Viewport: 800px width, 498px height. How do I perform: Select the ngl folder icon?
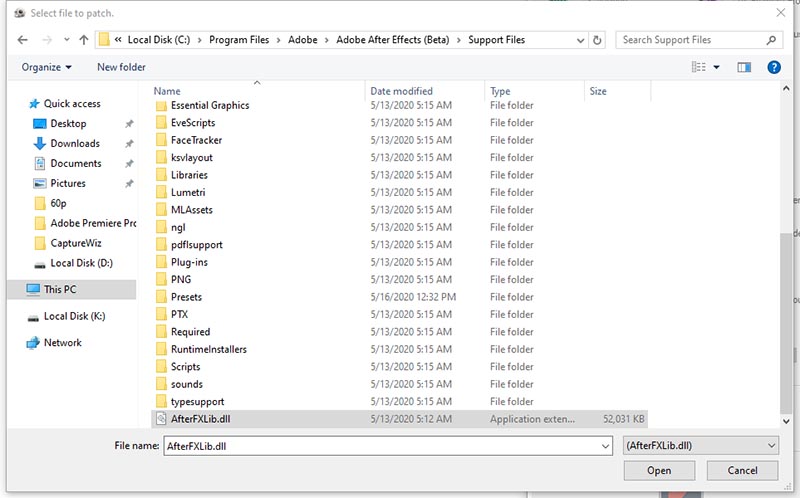(161, 227)
